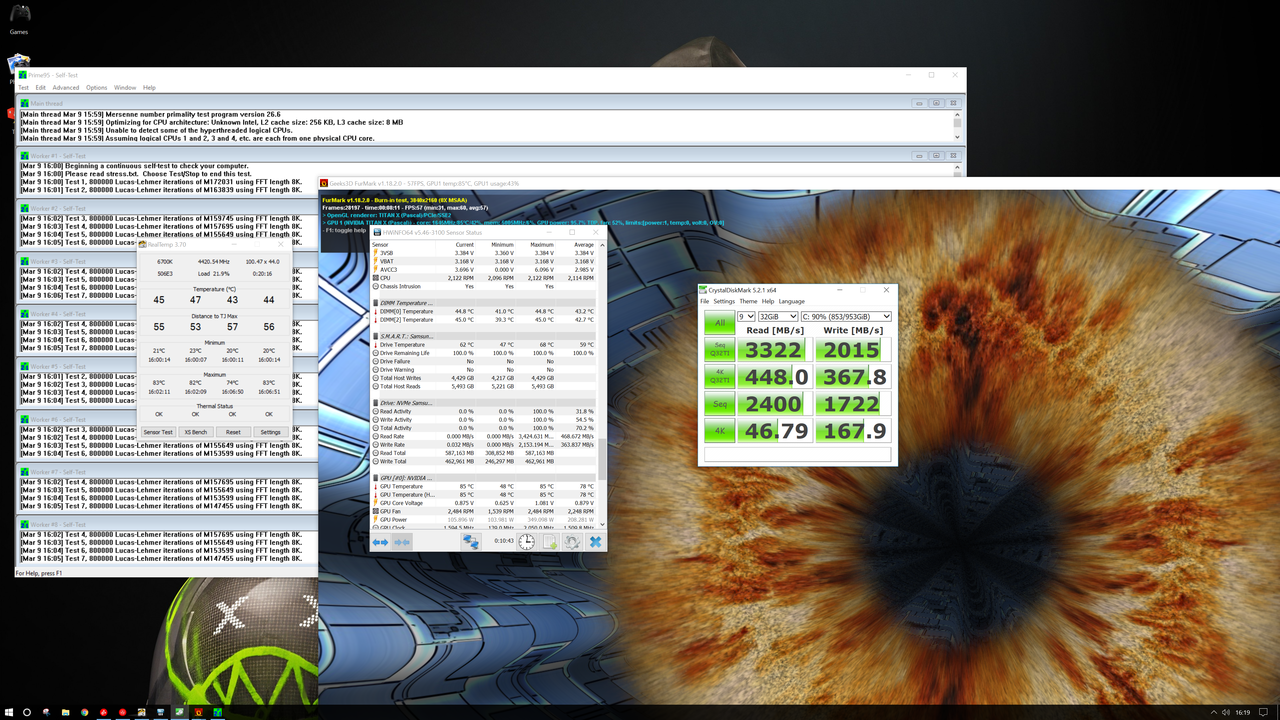Viewport: 1280px width, 720px height.
Task: Click the Windows Start button
Action: coord(9,712)
